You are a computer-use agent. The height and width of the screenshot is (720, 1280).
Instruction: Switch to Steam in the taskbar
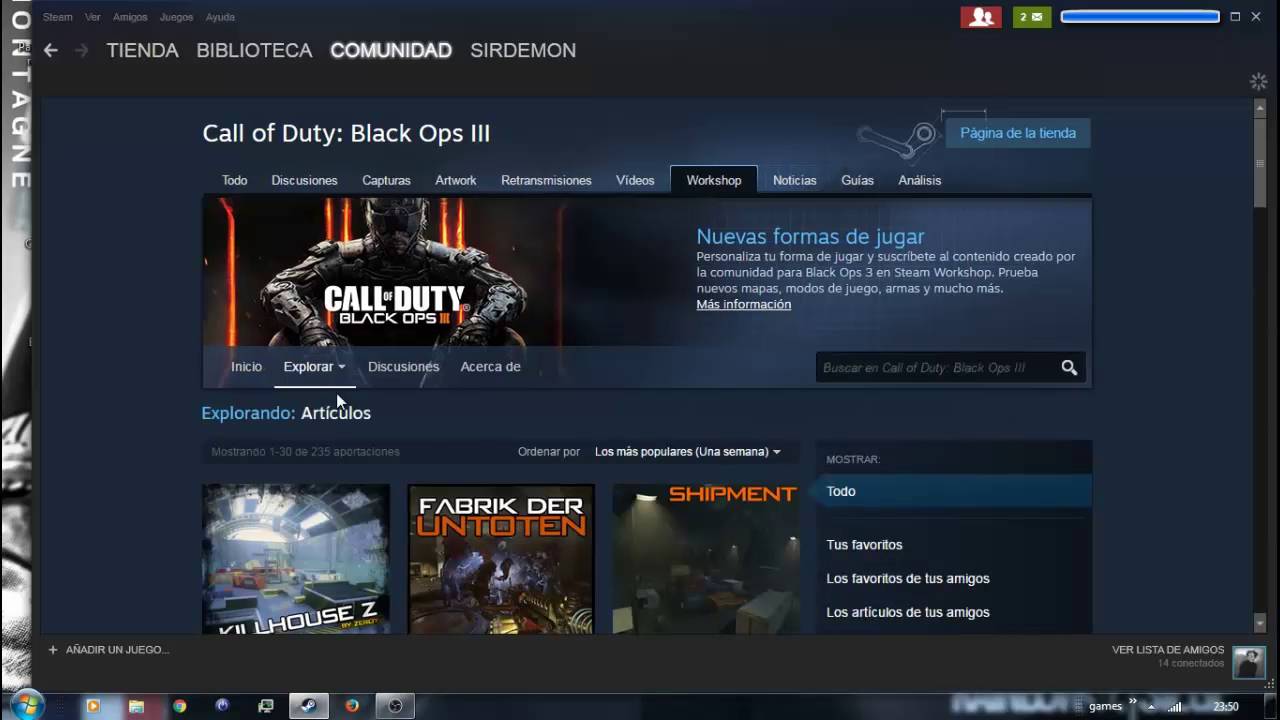[309, 706]
